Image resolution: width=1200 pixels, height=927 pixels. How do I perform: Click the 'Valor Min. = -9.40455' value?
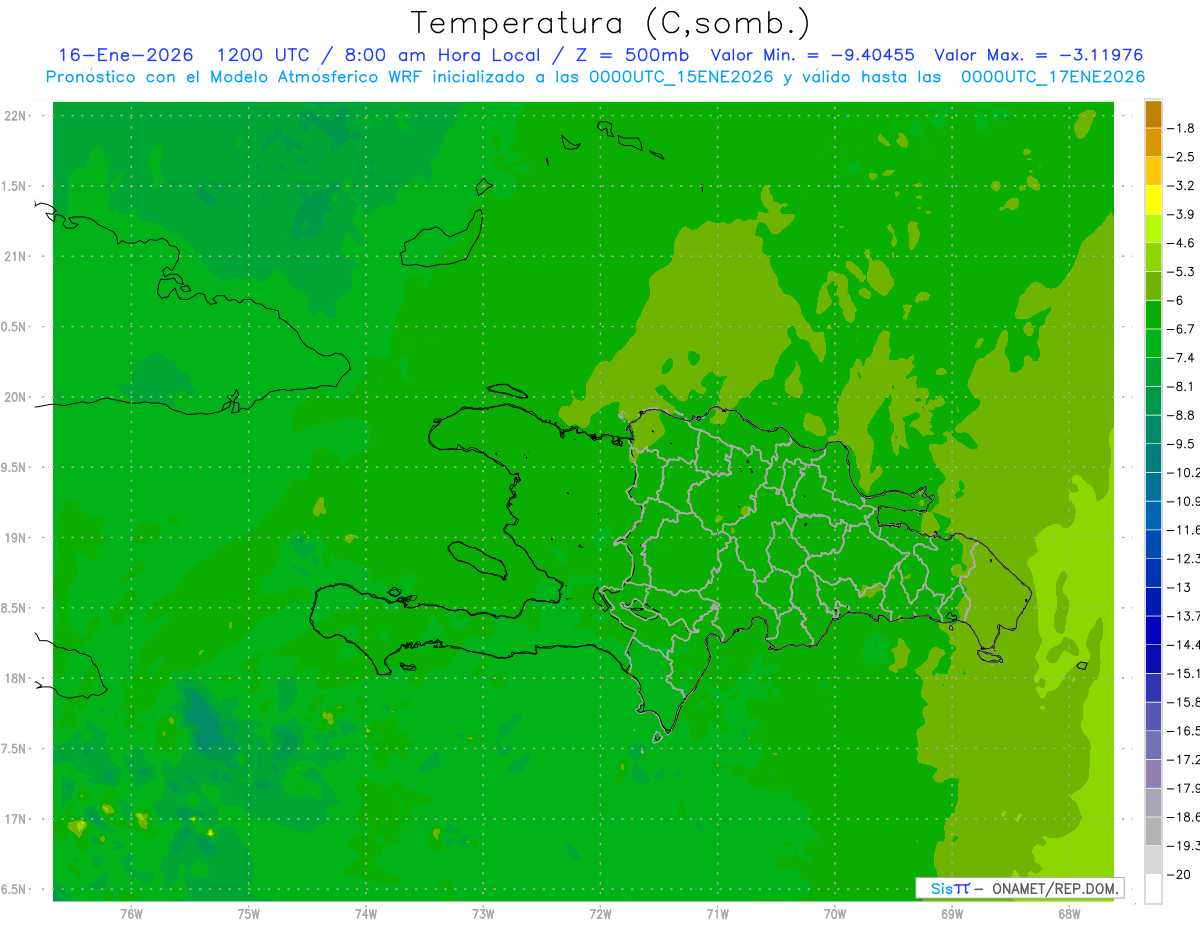pos(812,55)
